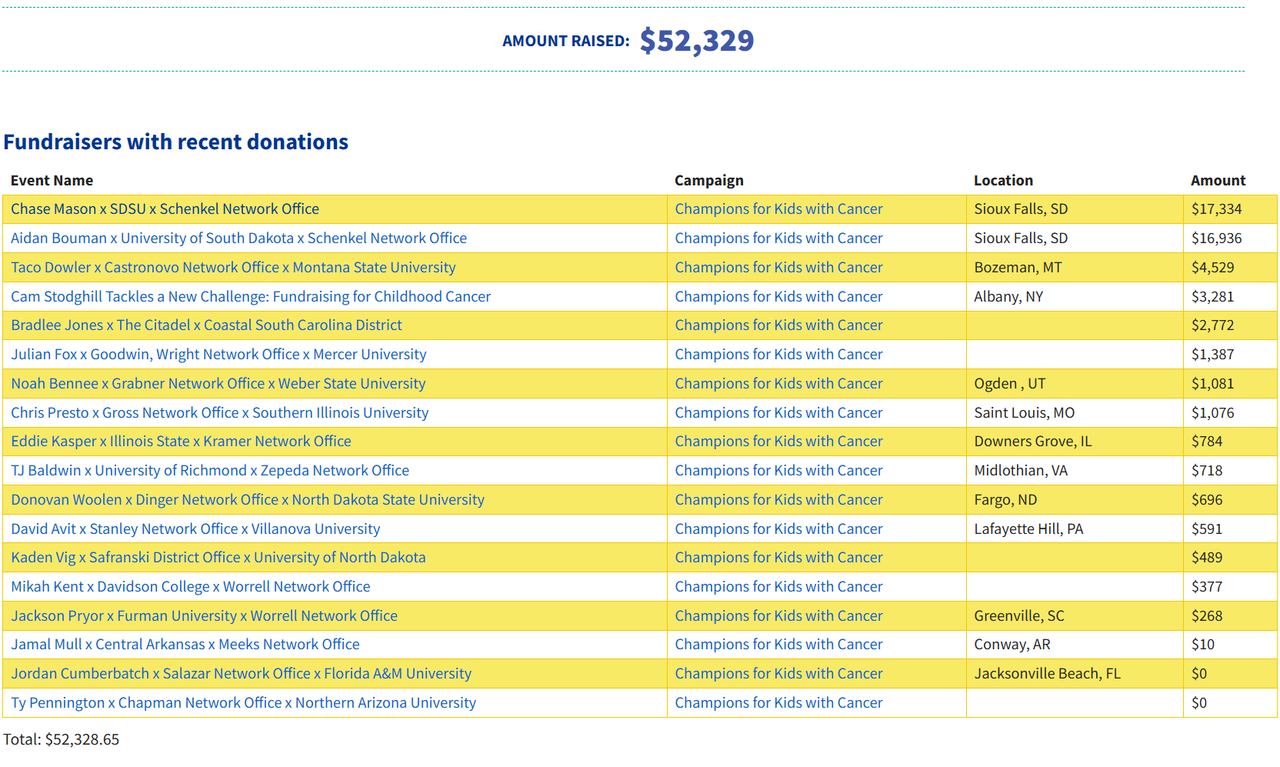Select the $17,334 amount cell
The image size is (1280, 767).
pyautogui.click(x=1230, y=209)
